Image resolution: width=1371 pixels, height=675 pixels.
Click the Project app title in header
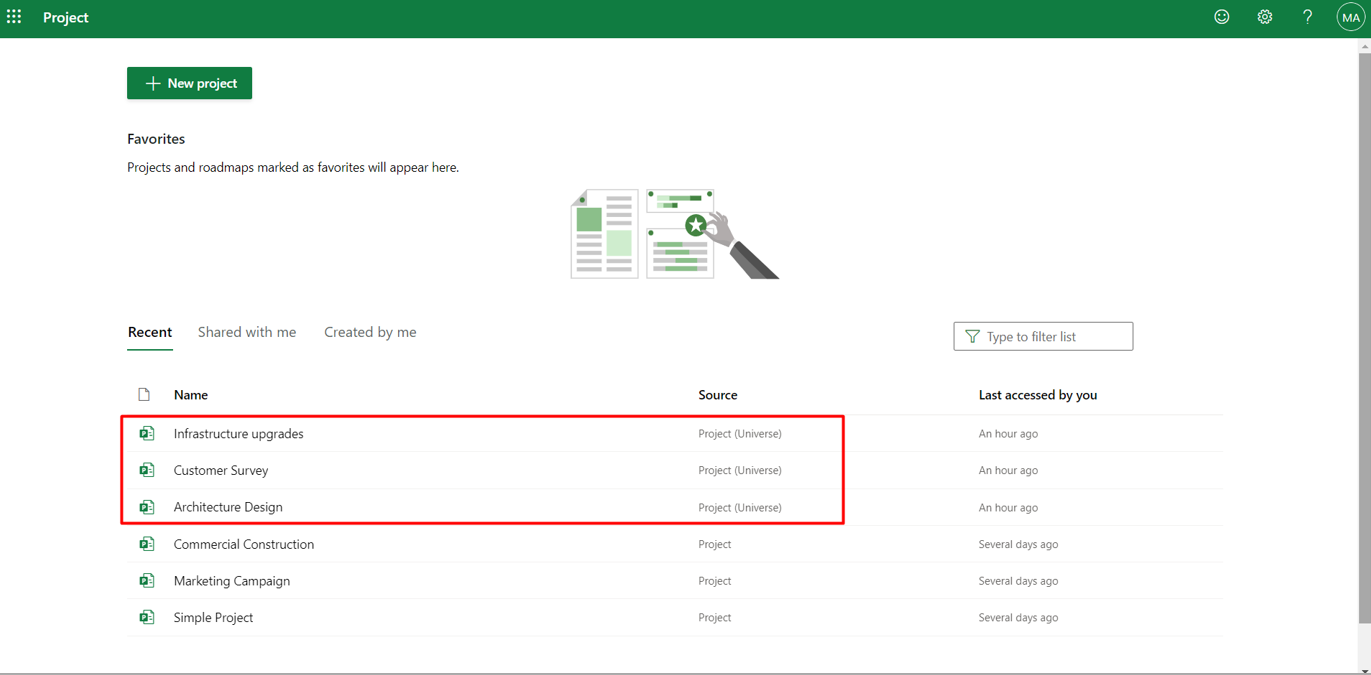[x=66, y=17]
